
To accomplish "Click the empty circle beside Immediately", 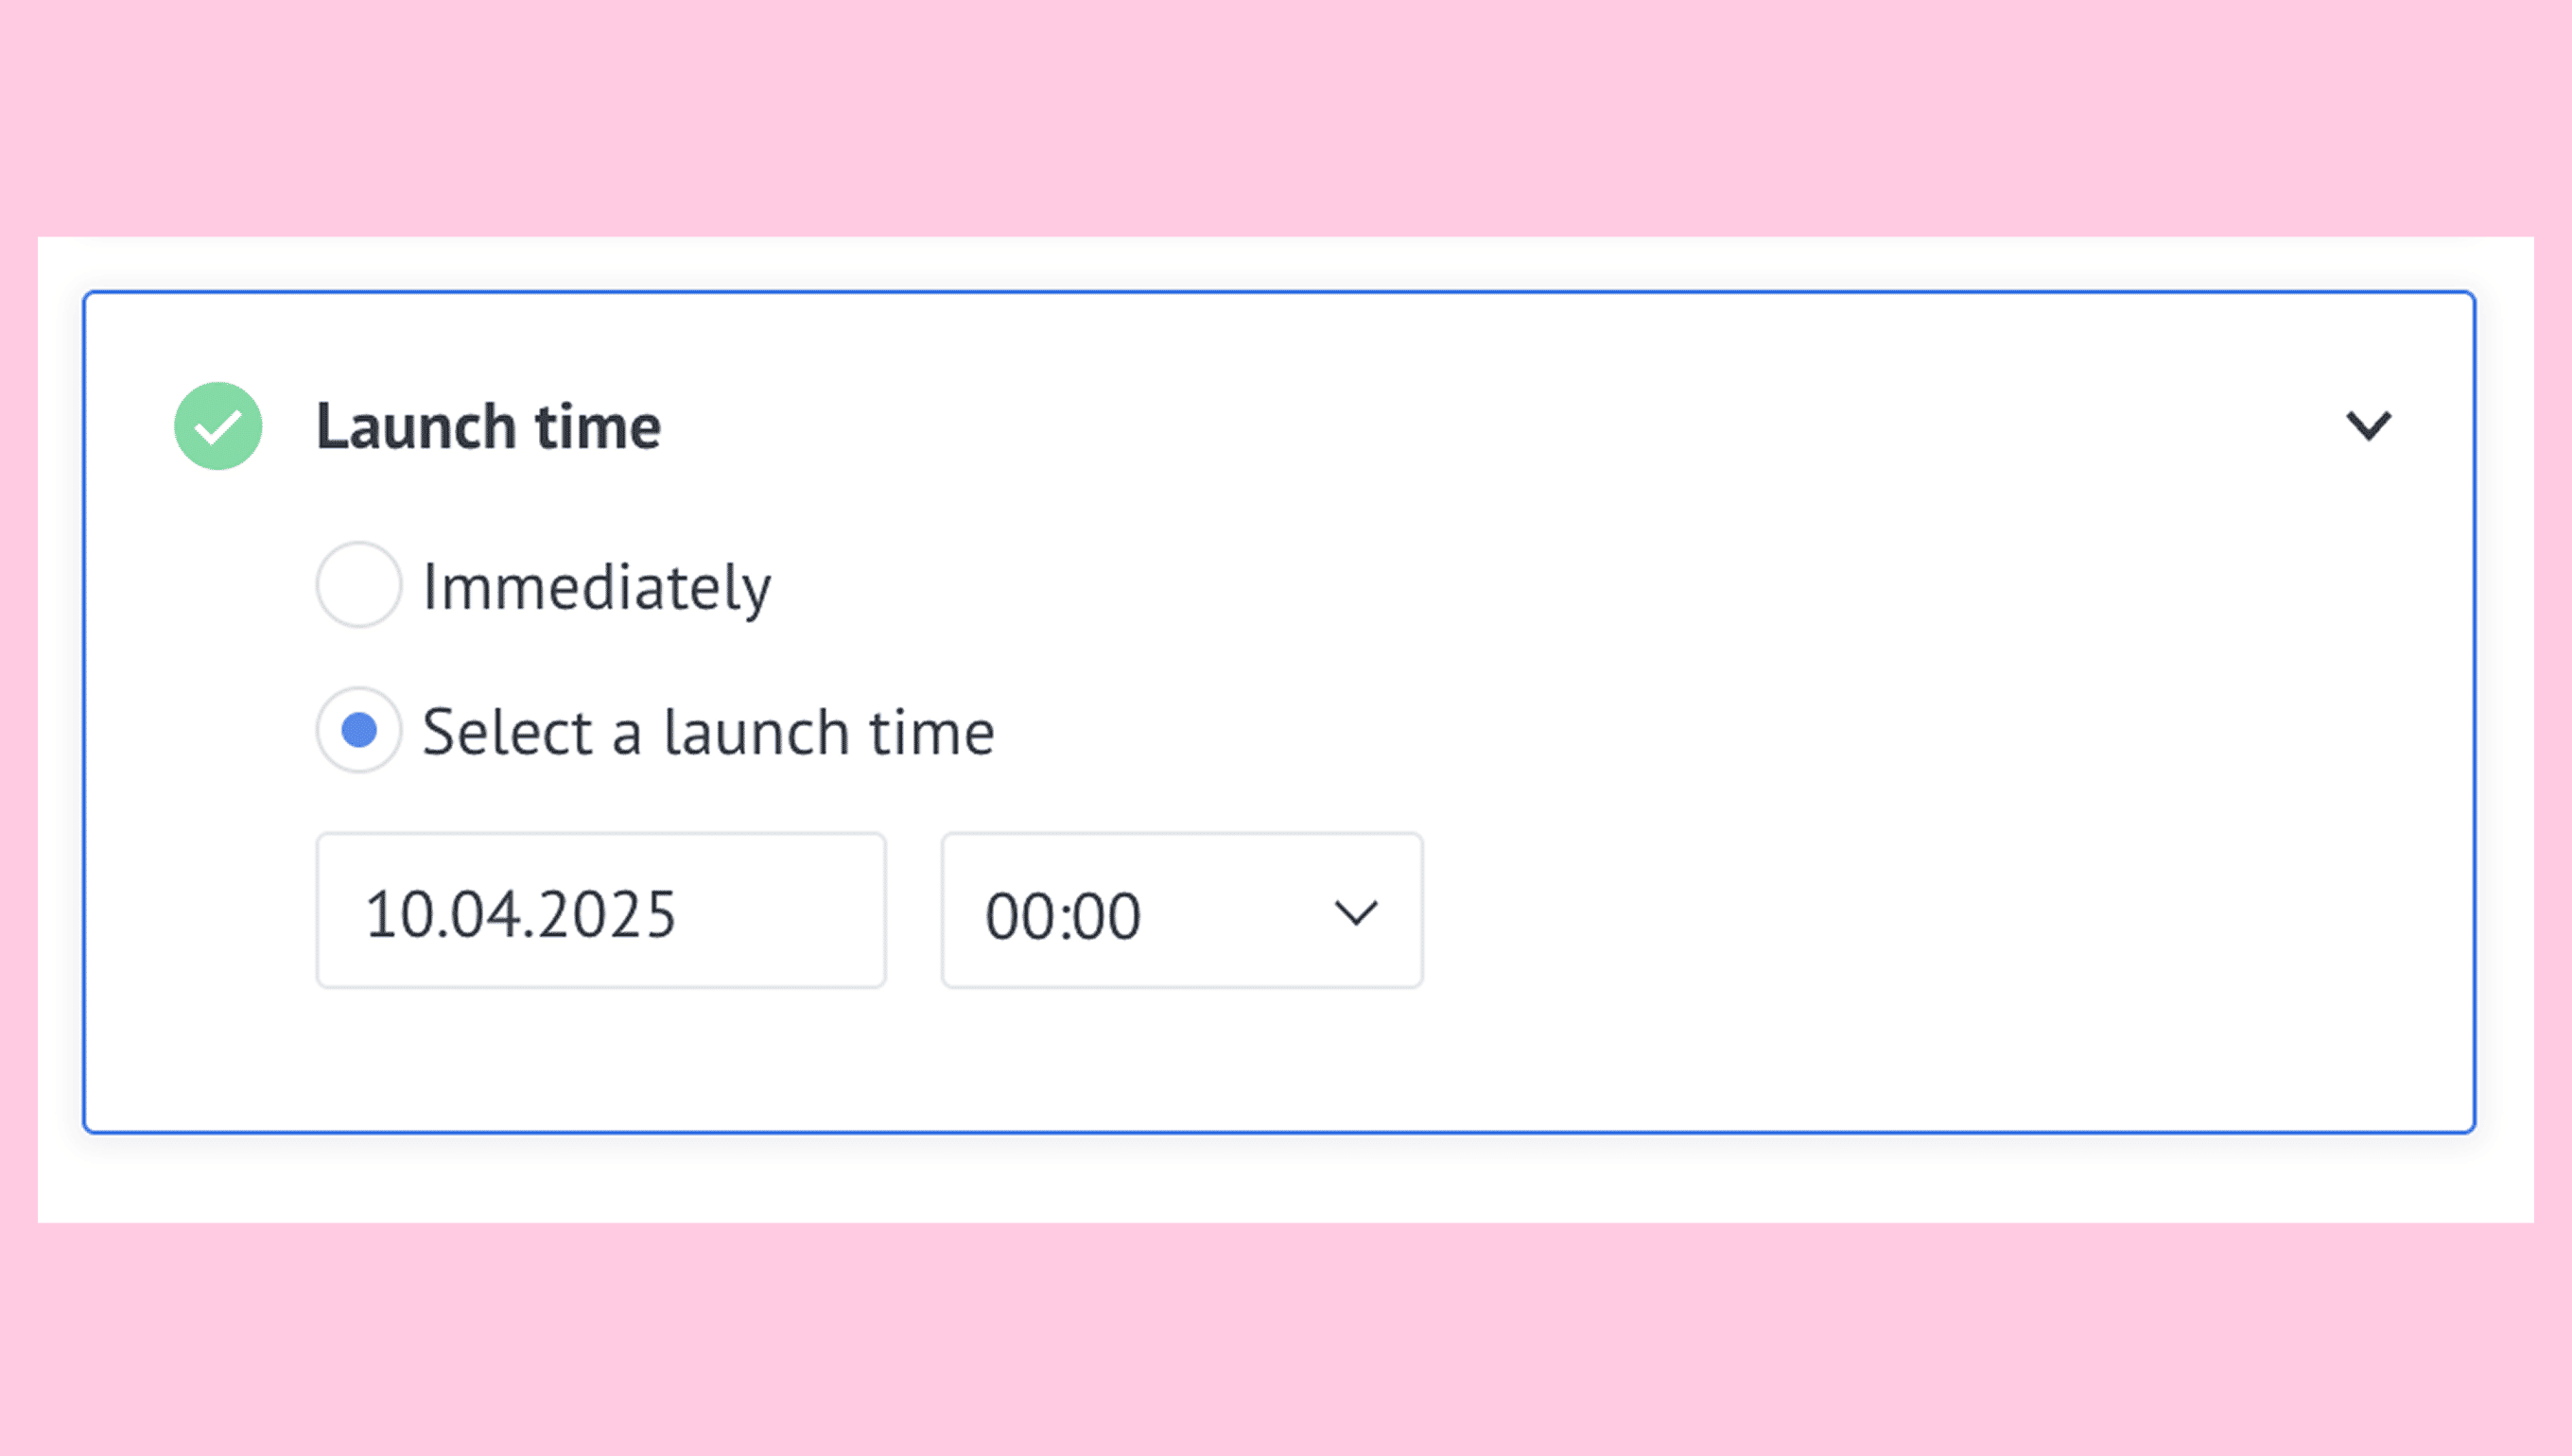I will coord(359,585).
